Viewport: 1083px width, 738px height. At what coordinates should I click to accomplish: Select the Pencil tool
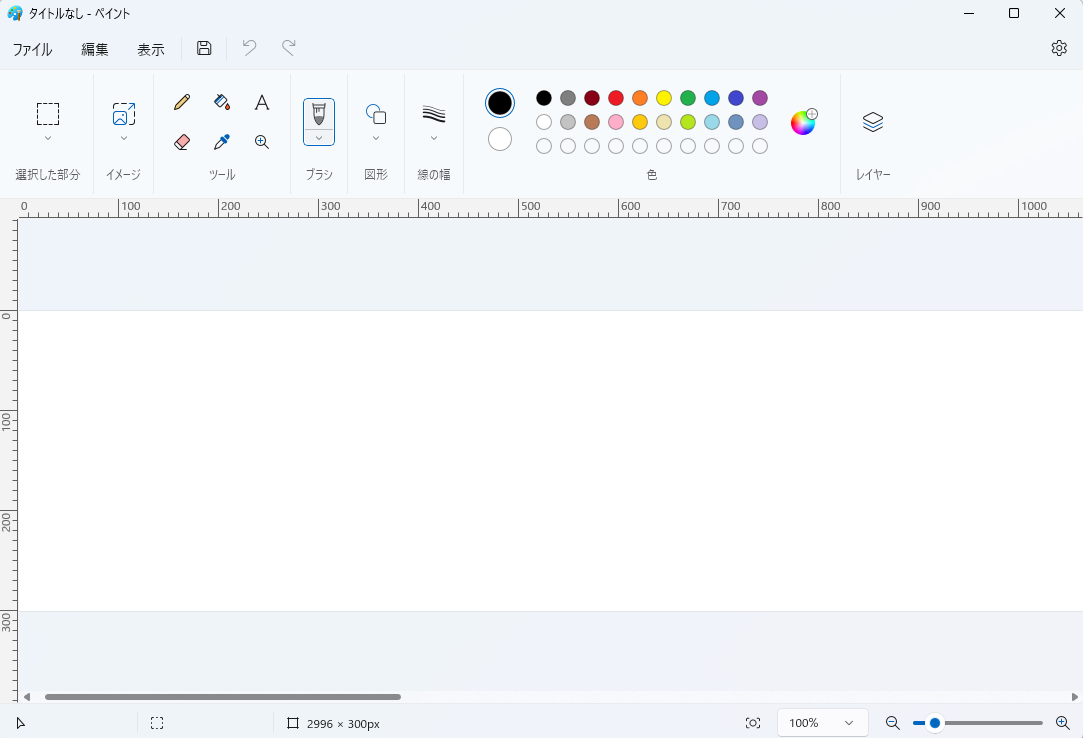(182, 102)
